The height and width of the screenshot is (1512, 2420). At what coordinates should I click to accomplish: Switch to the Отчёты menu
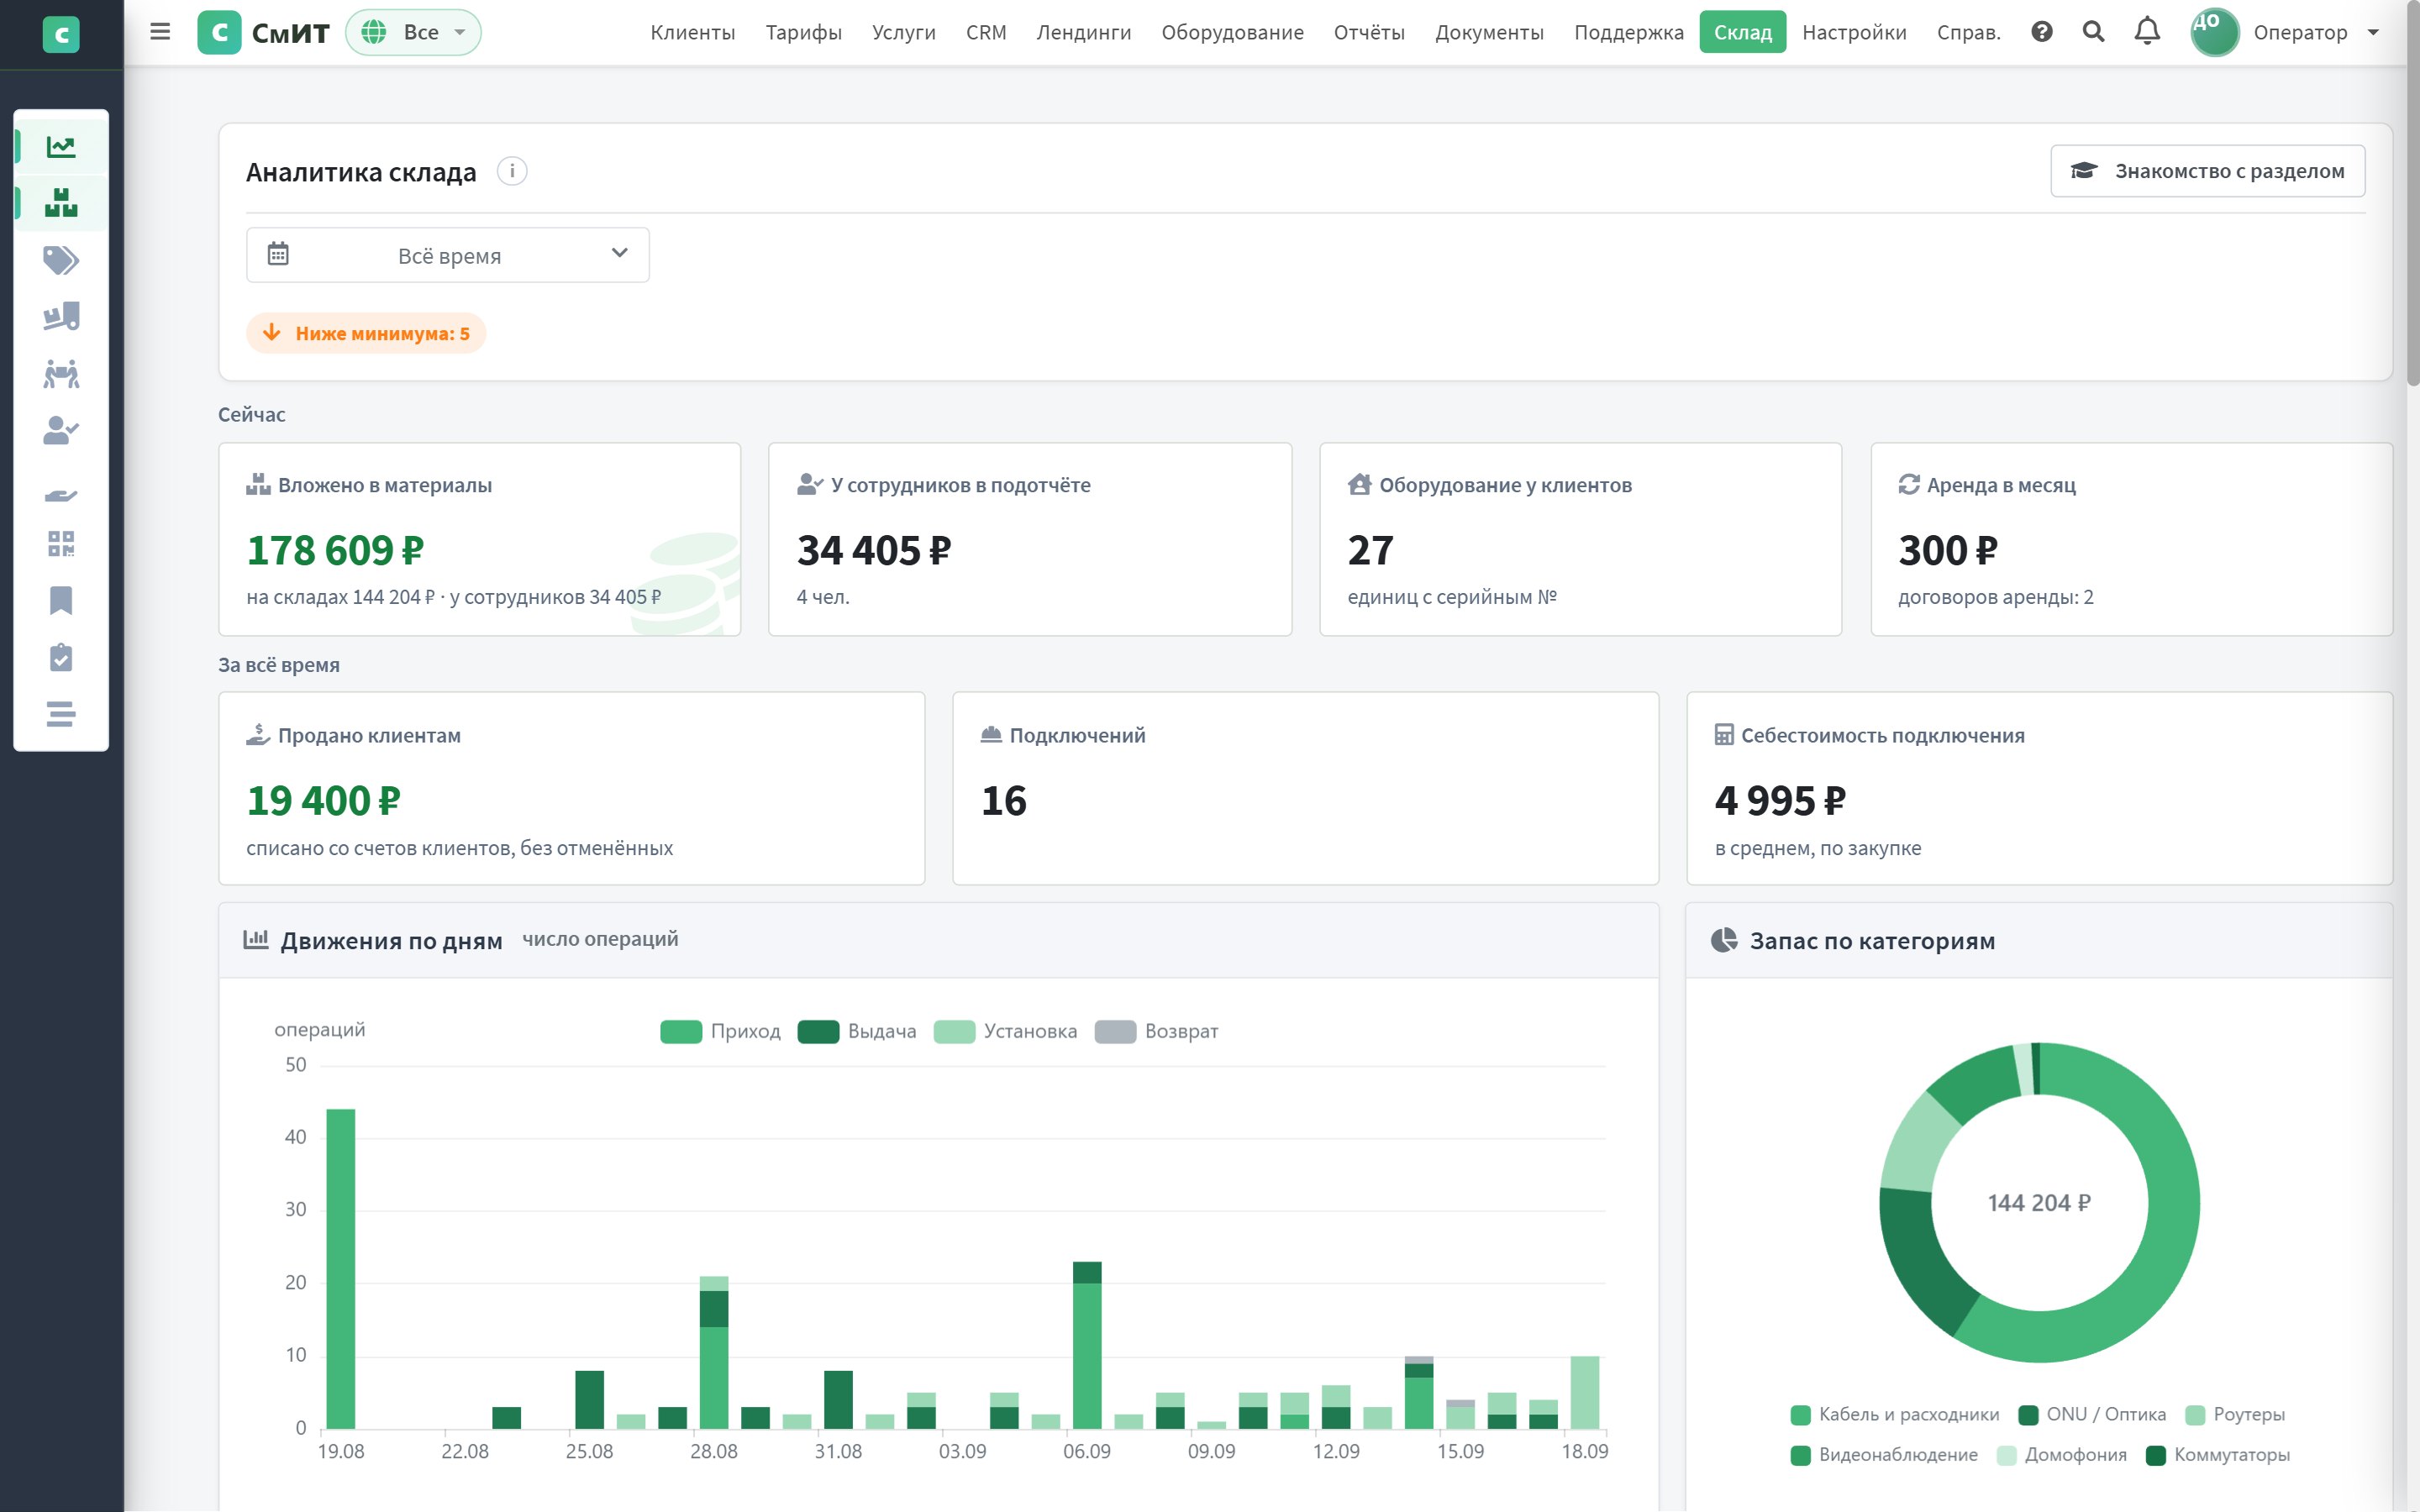tap(1369, 32)
